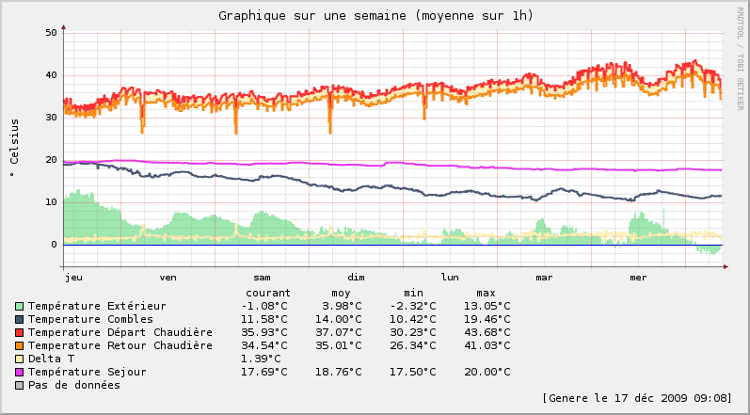750x415 pixels.
Task: Click the '° Celsius' y-axis label
Action: point(14,148)
